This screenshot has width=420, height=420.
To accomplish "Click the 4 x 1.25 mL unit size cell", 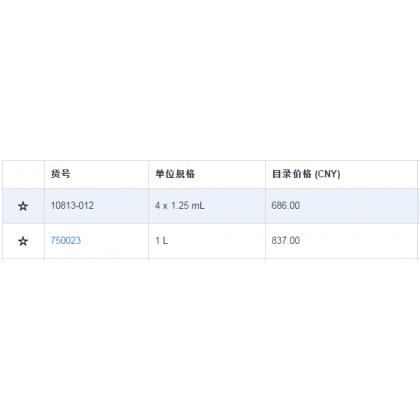I will tap(207, 206).
